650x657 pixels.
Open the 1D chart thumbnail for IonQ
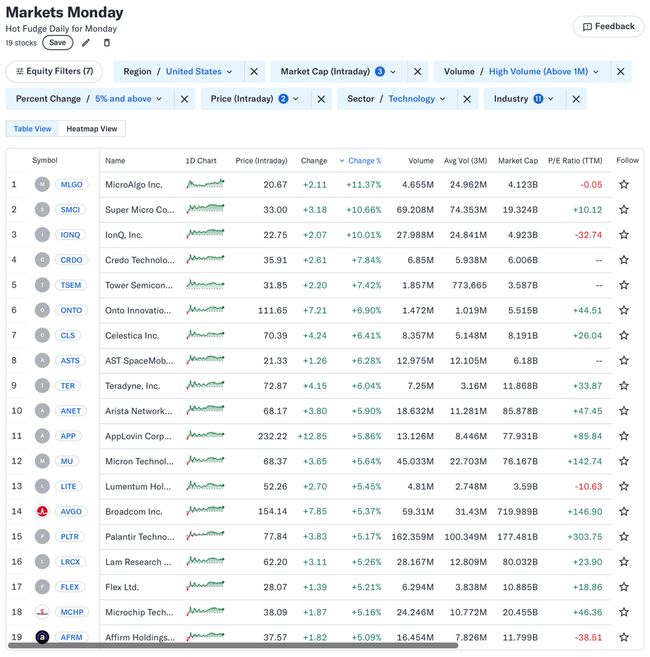click(204, 234)
